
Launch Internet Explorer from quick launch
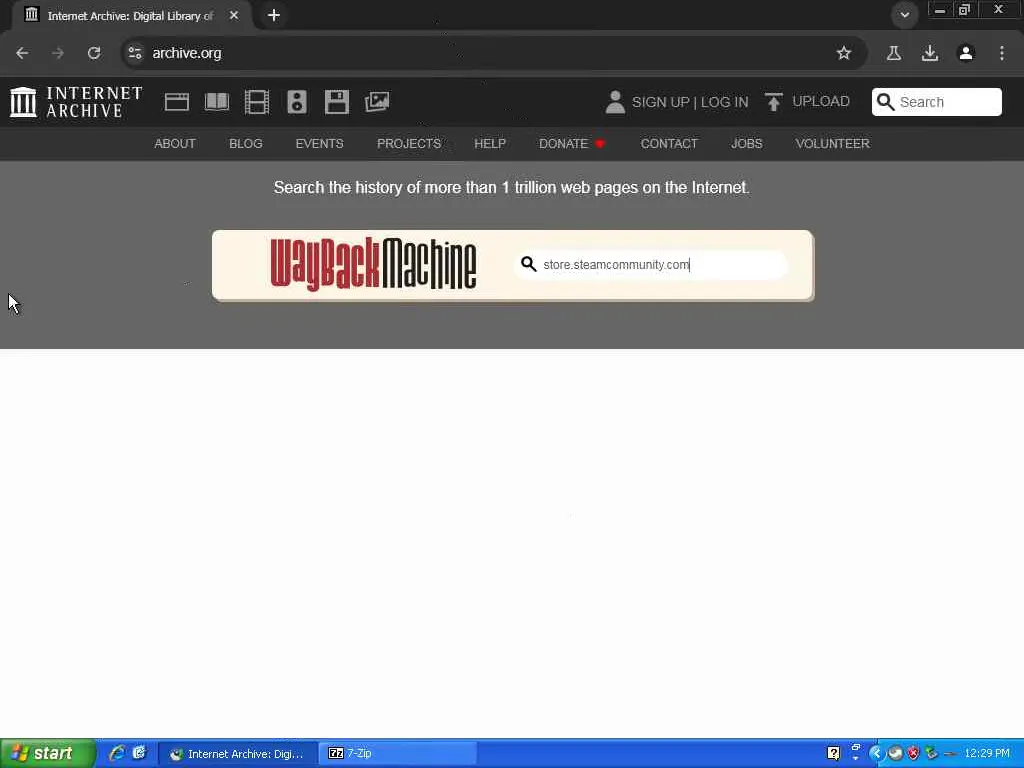117,753
